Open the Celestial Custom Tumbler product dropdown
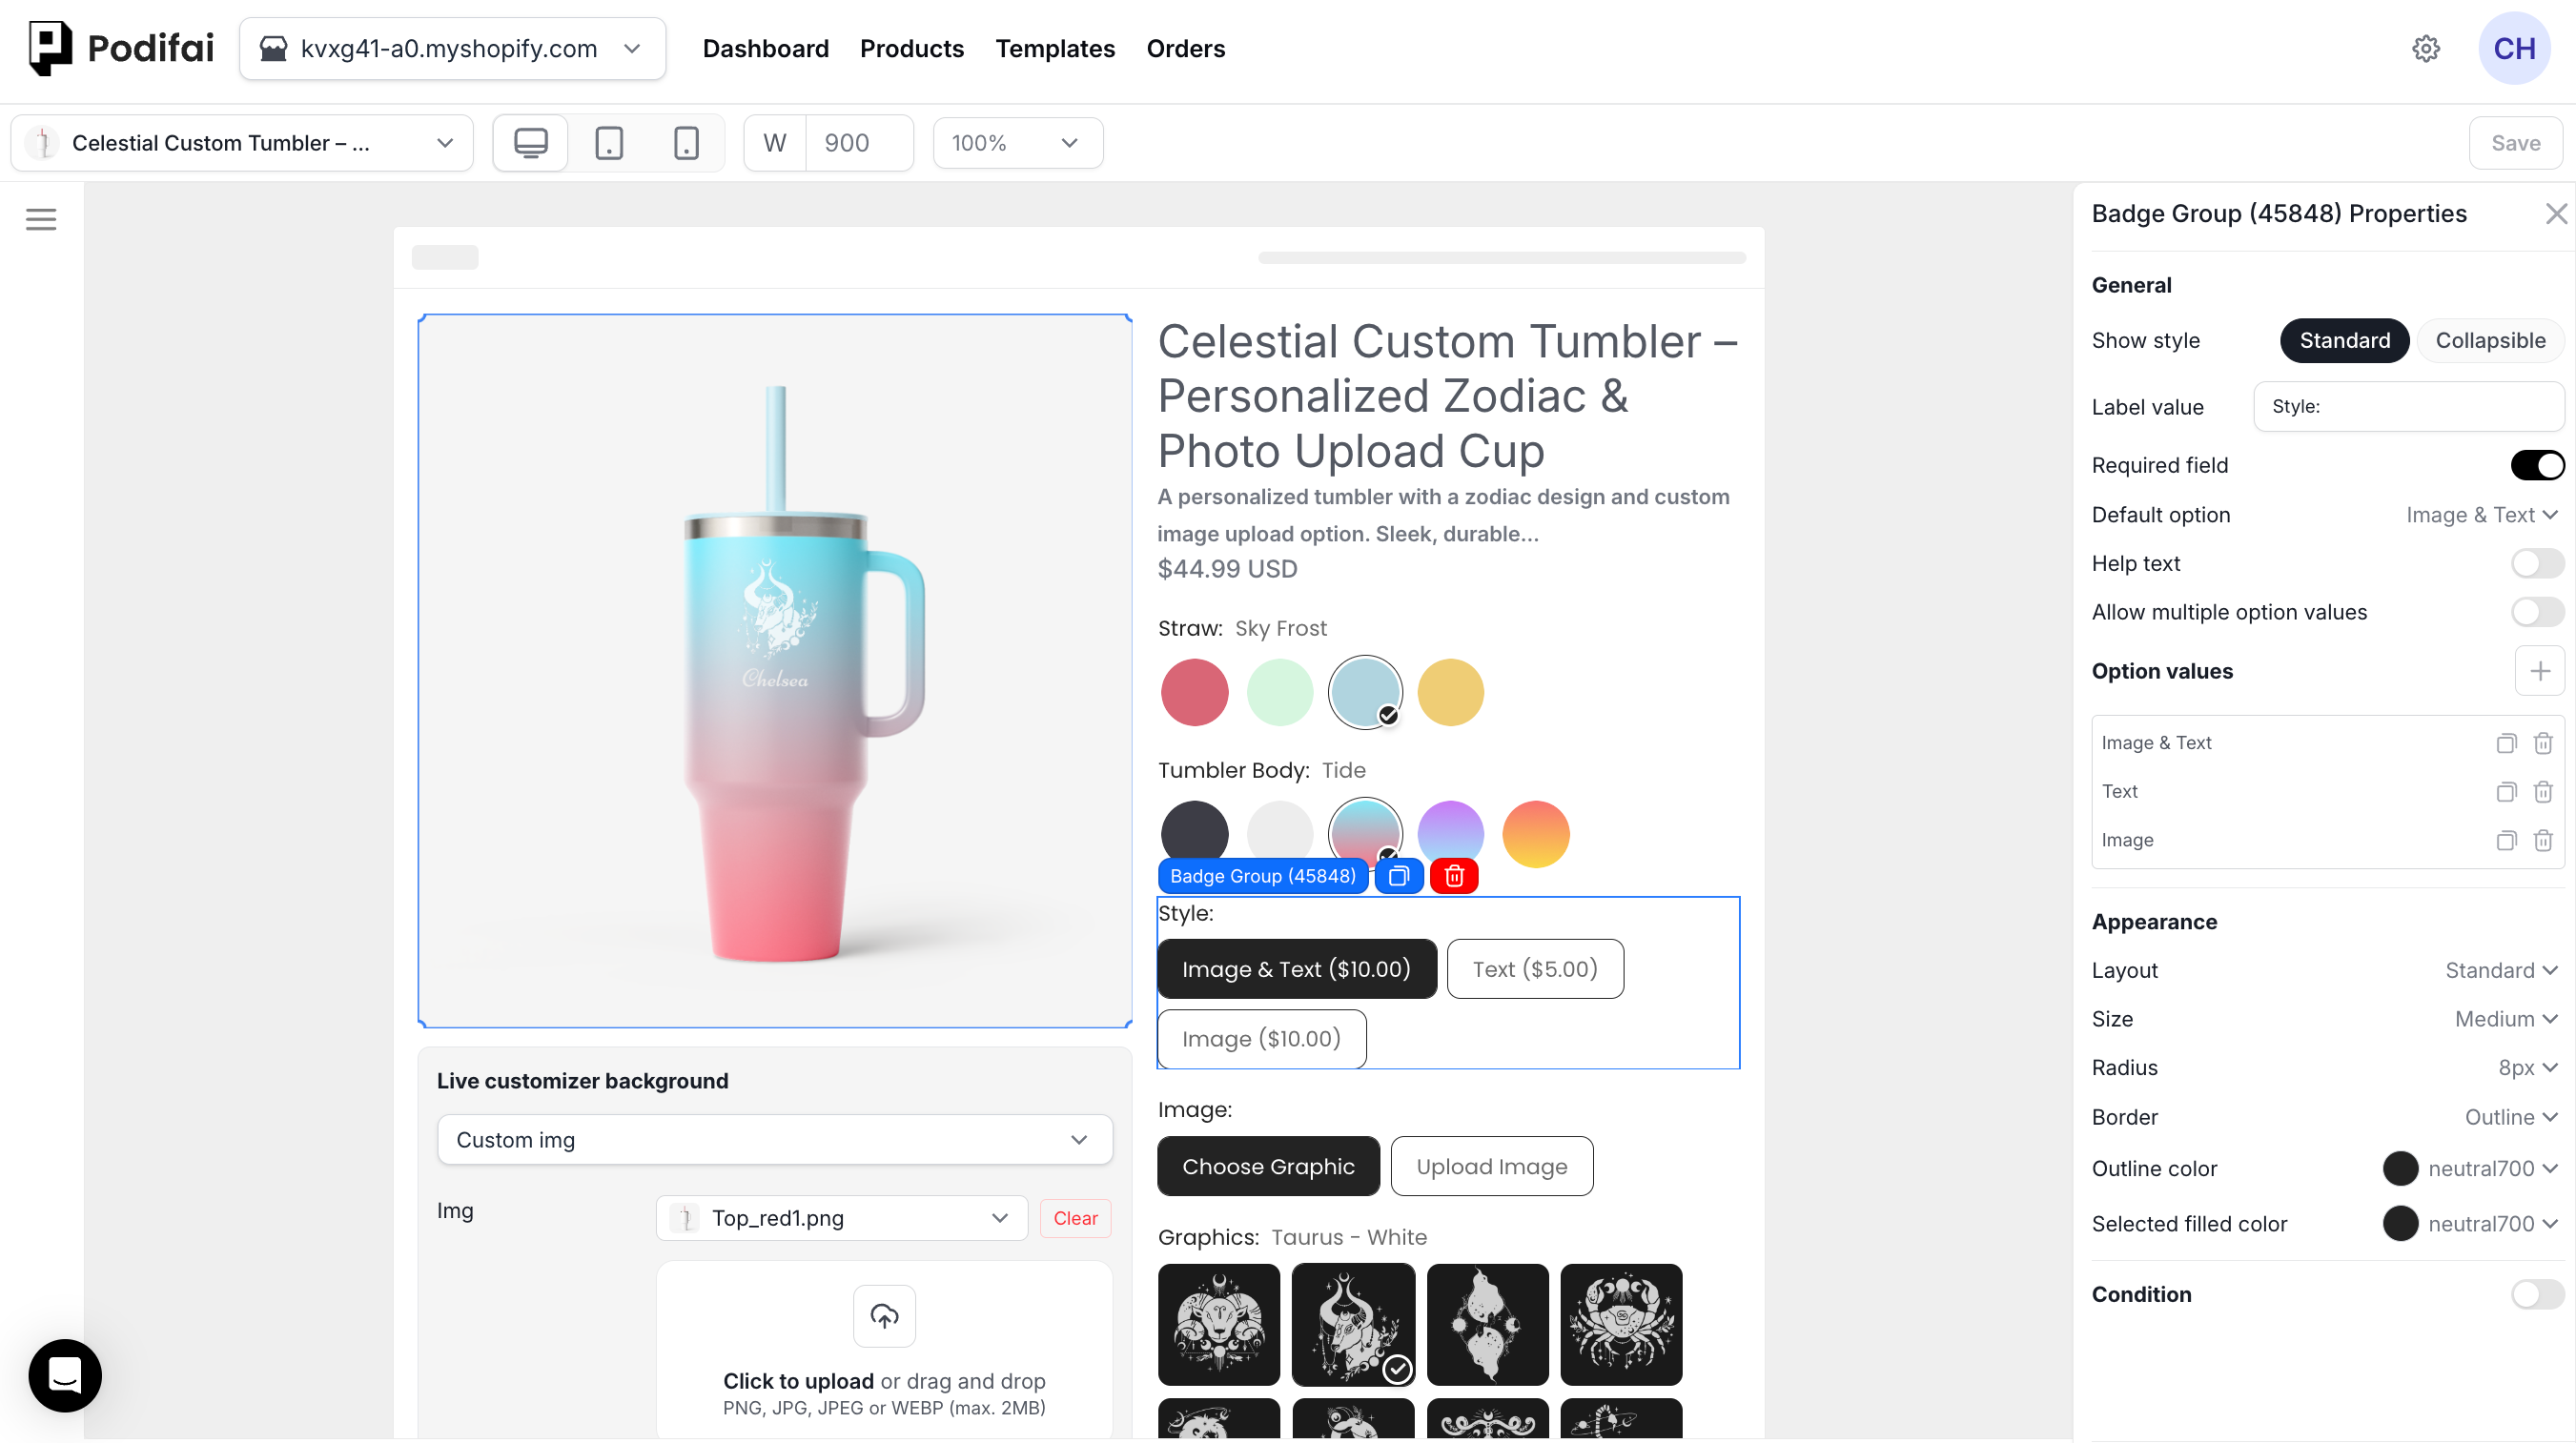This screenshot has width=2576, height=1443. [x=242, y=143]
